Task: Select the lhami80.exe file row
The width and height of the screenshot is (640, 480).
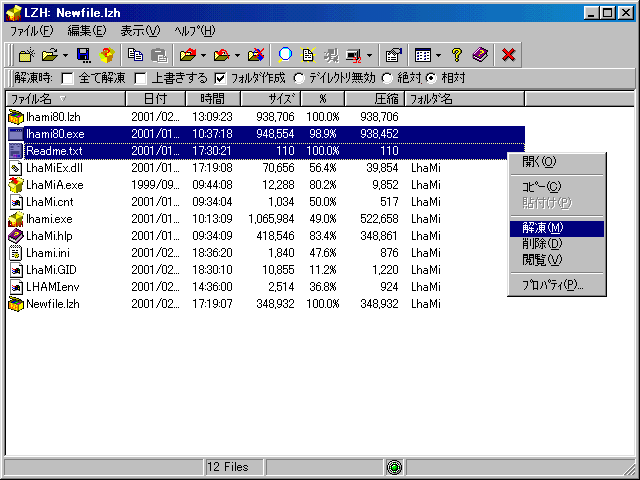Action: click(266, 134)
